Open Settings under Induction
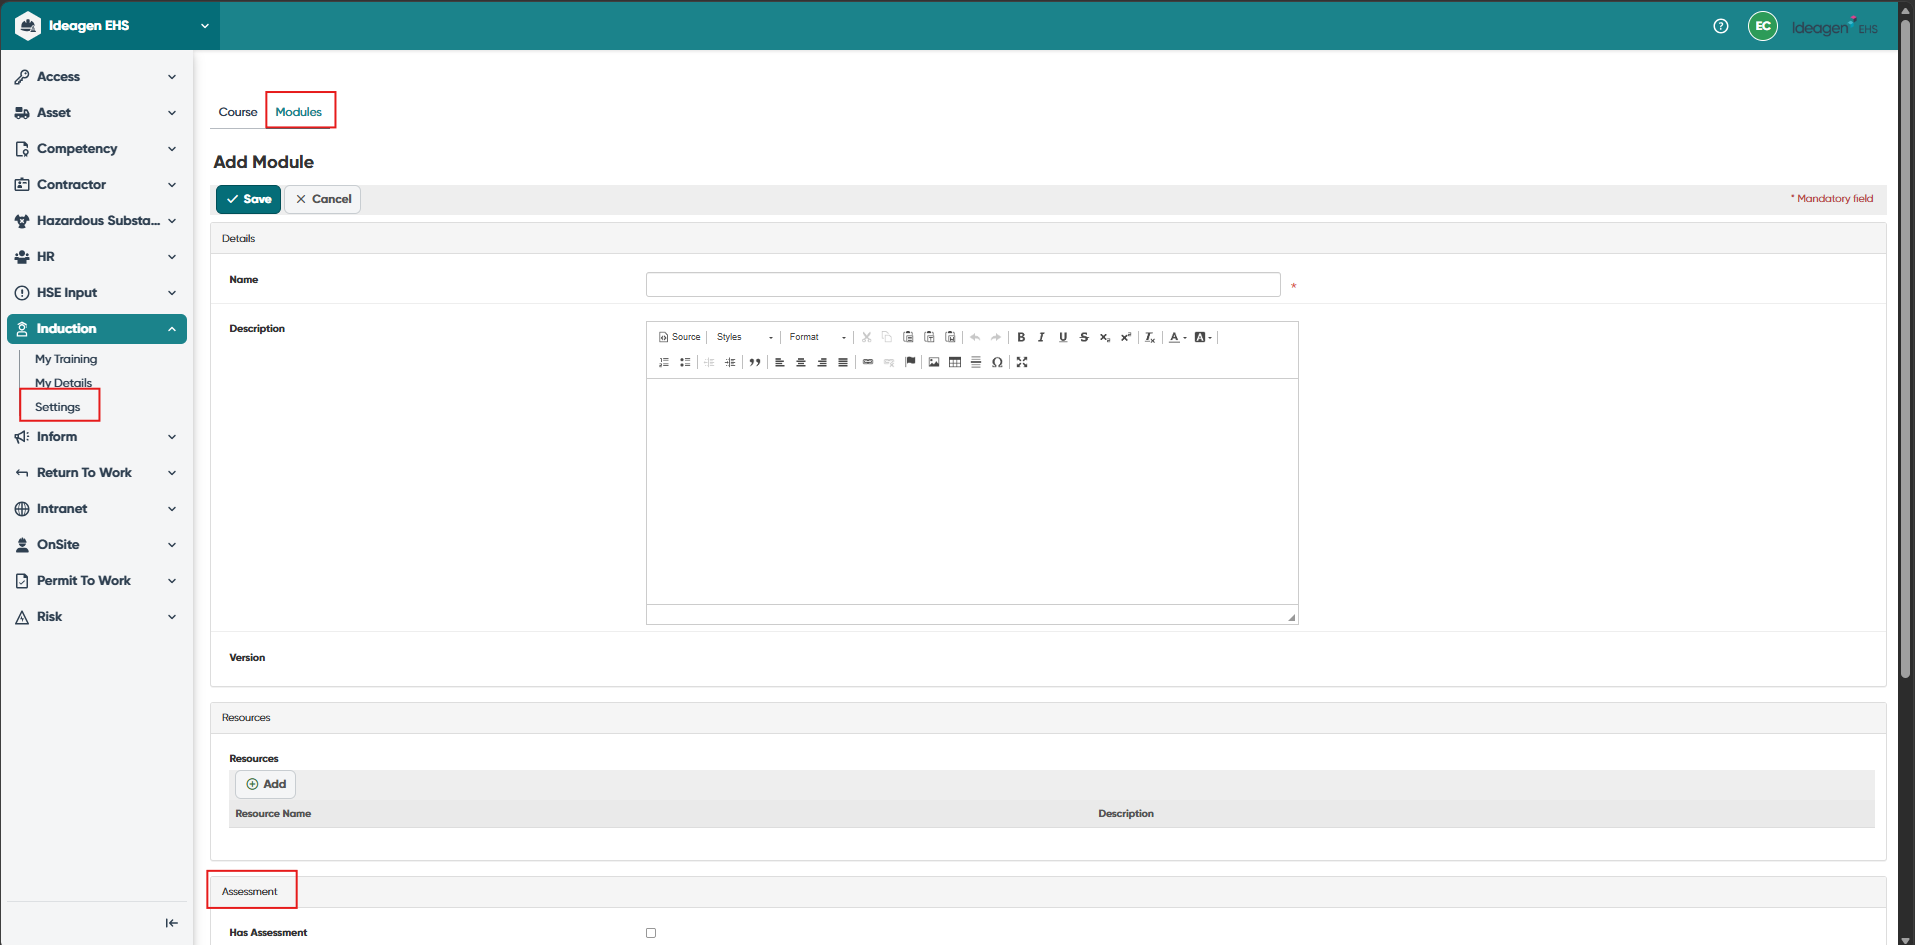Image resolution: width=1915 pixels, height=945 pixels. 58,407
